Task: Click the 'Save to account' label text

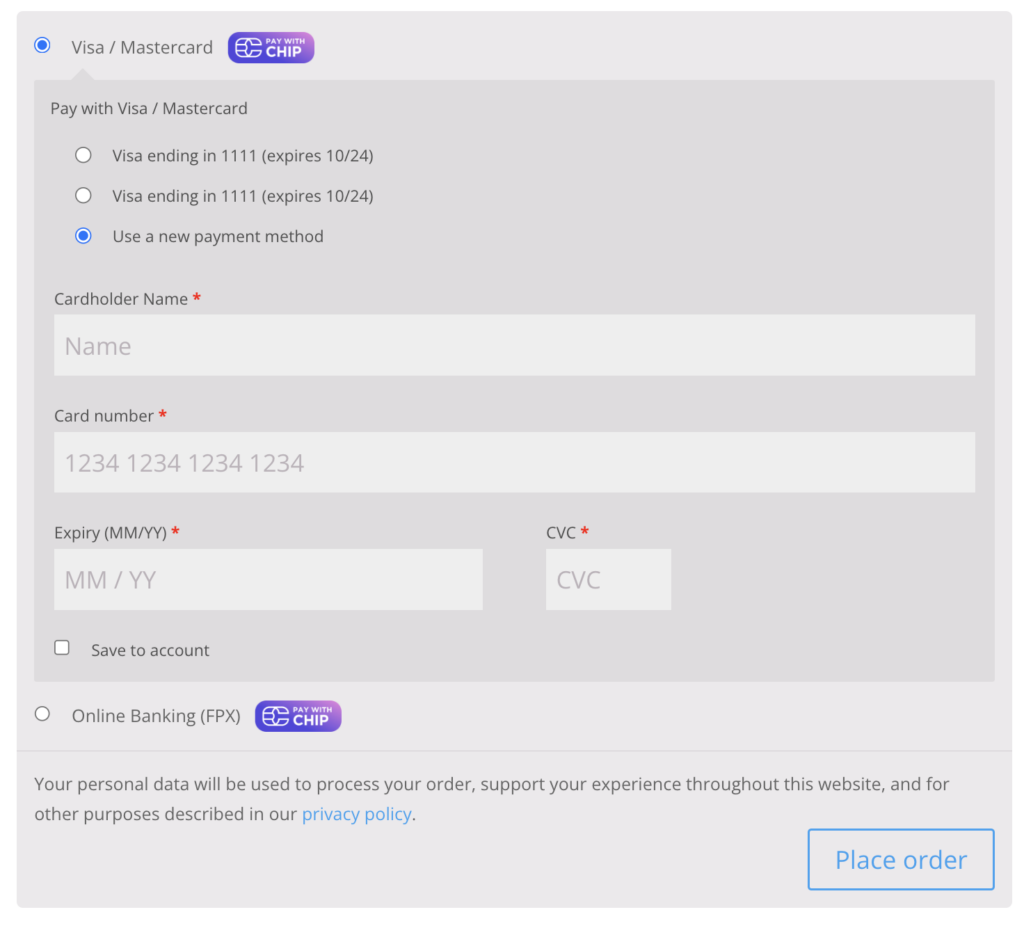Action: pyautogui.click(x=150, y=650)
